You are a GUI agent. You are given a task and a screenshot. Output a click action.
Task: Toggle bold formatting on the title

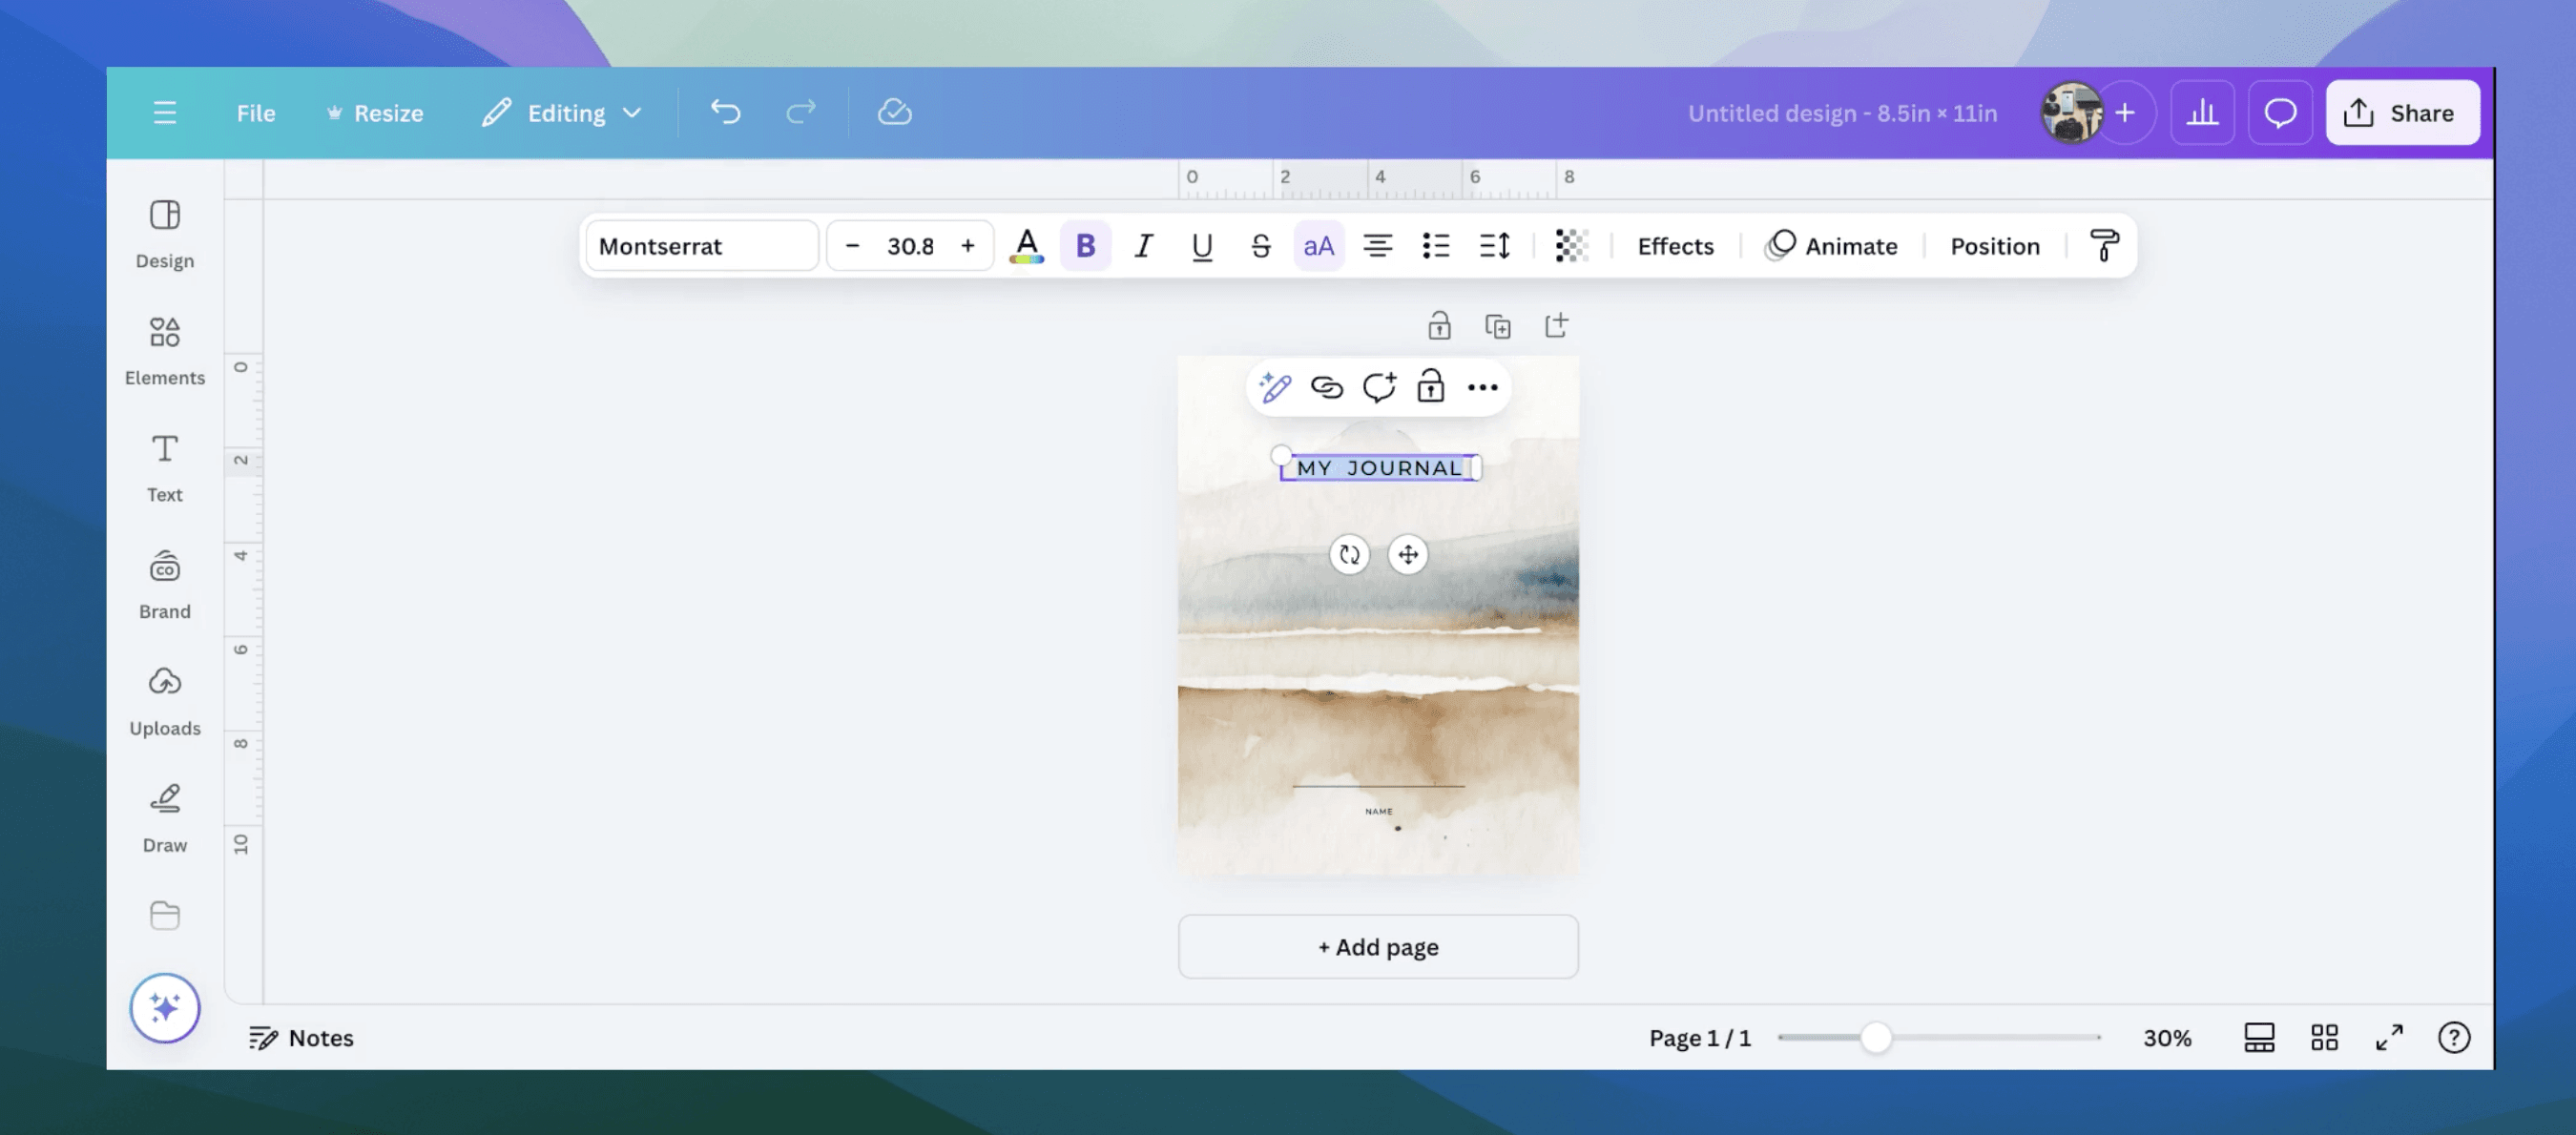tap(1085, 246)
